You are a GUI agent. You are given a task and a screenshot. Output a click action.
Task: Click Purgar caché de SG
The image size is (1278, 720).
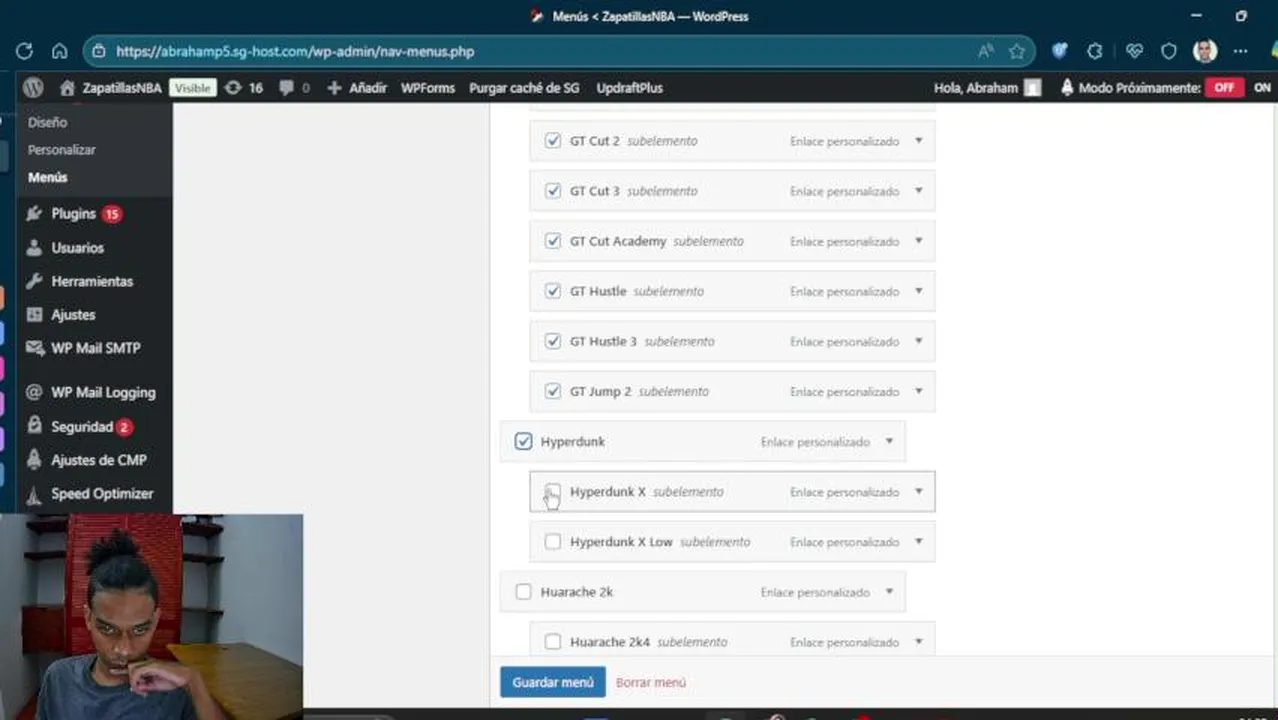tap(524, 88)
